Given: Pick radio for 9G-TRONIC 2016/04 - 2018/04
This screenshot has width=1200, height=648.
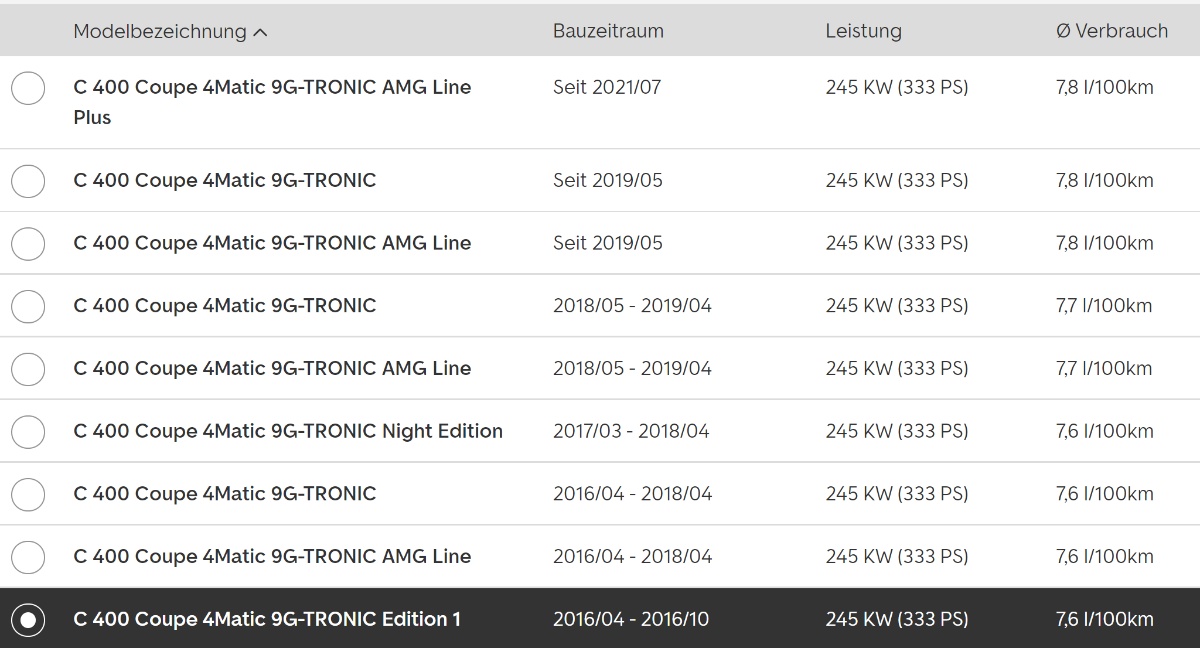Looking at the screenshot, I should pyautogui.click(x=28, y=494).
